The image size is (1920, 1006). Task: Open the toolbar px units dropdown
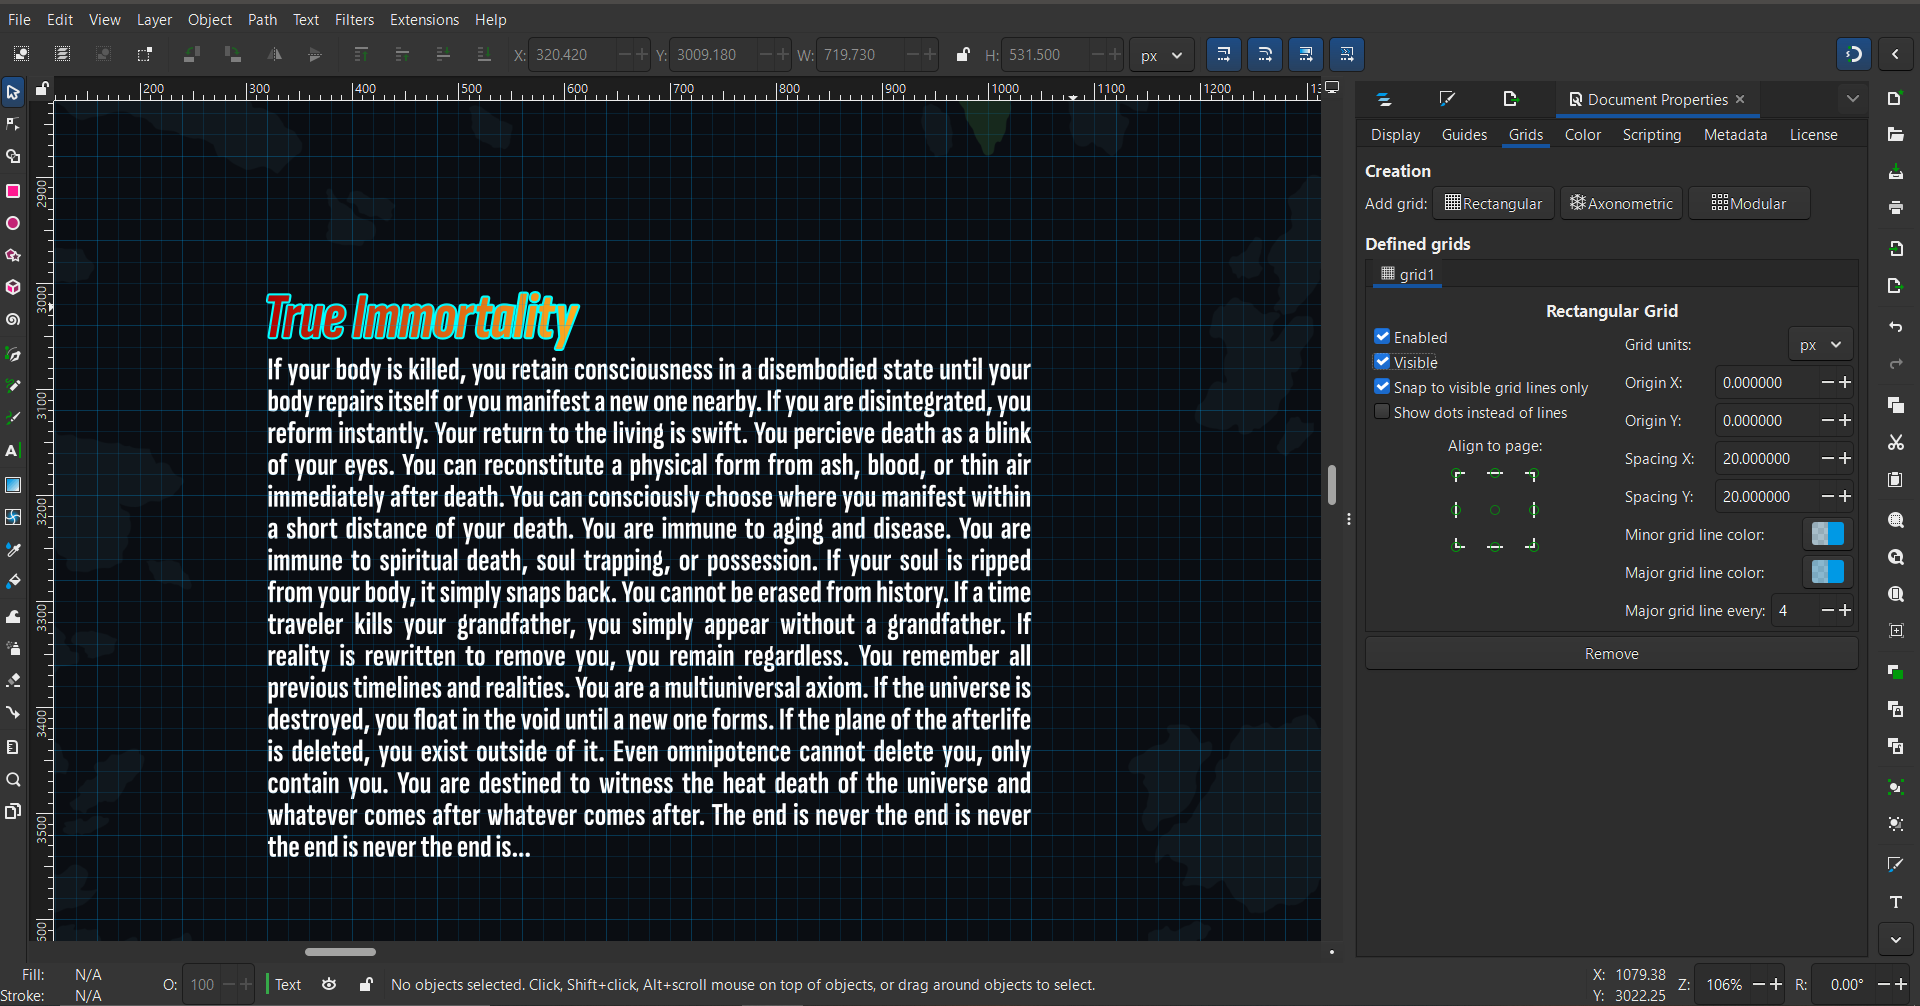pyautogui.click(x=1161, y=56)
